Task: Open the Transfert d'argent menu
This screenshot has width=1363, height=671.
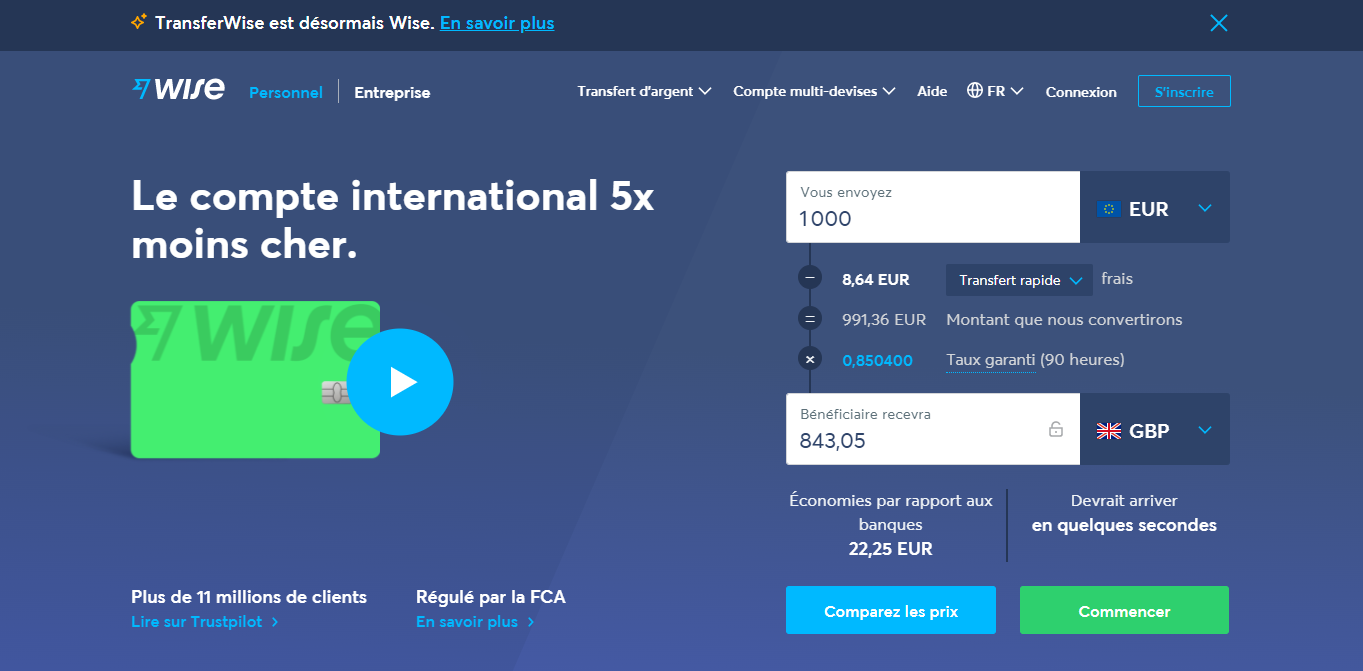Action: tap(644, 91)
